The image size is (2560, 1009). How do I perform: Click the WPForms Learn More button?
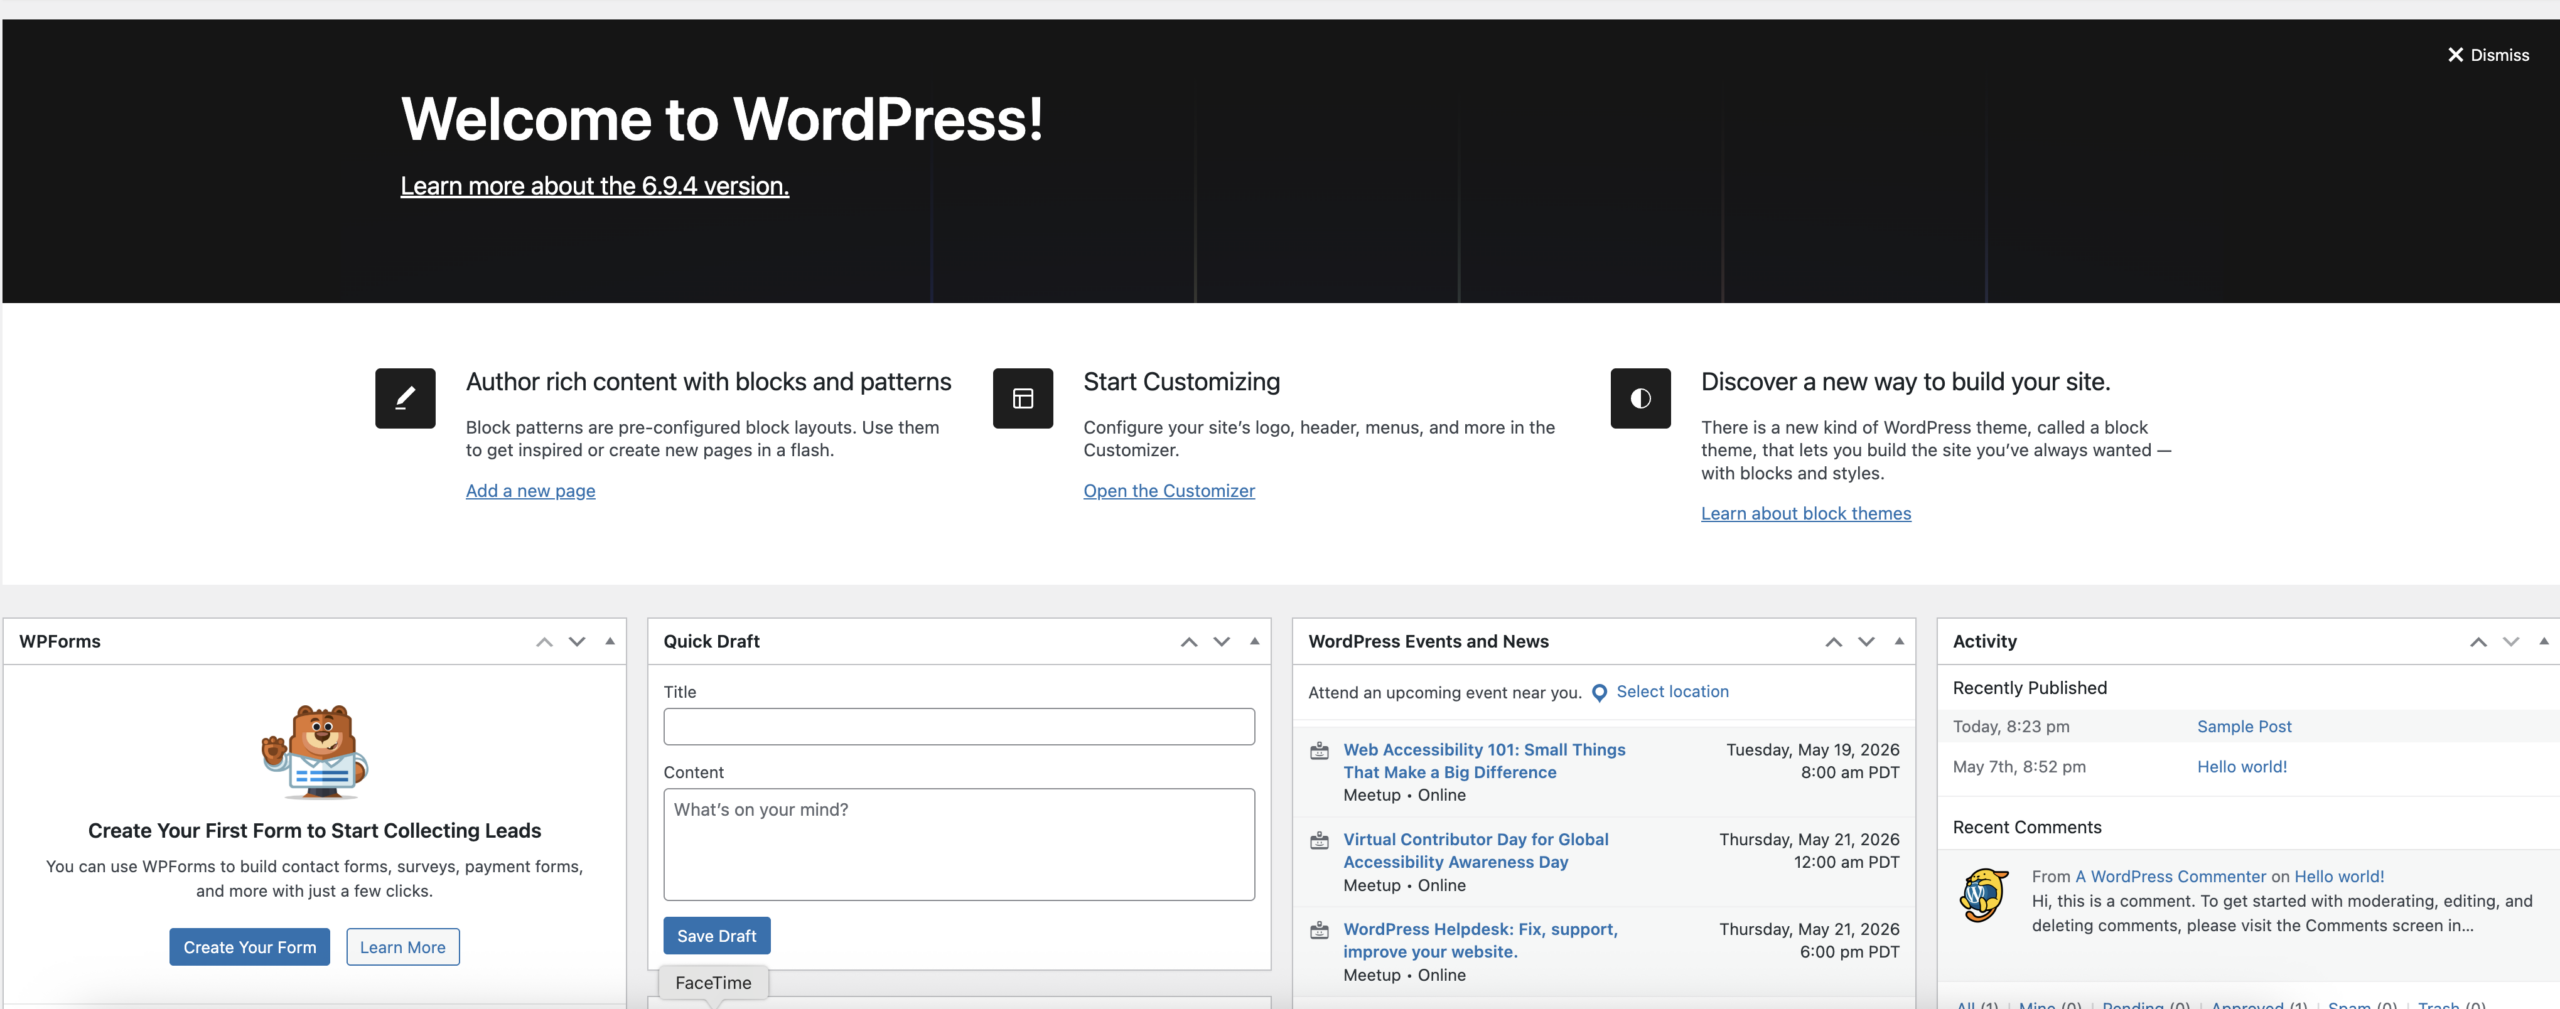point(403,947)
